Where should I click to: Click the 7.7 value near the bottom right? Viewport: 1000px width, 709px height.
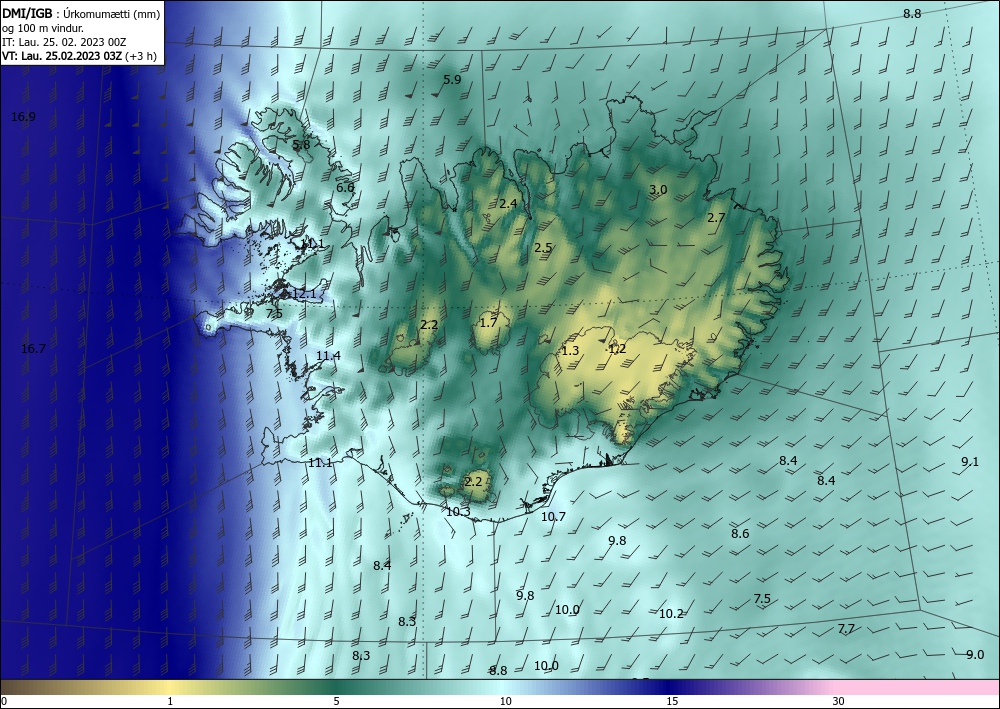coord(846,629)
